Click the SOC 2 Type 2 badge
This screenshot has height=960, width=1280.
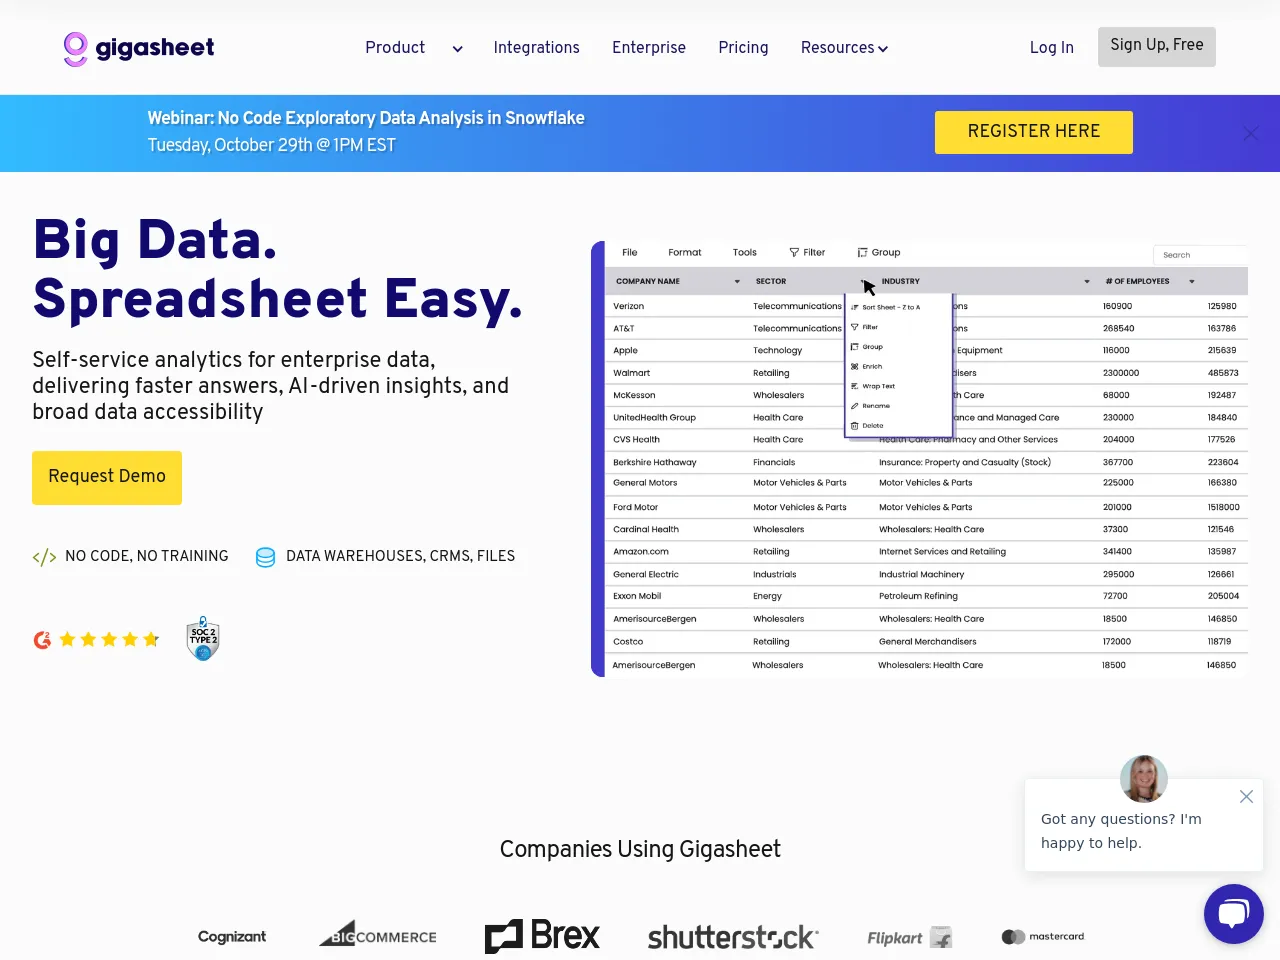click(203, 639)
